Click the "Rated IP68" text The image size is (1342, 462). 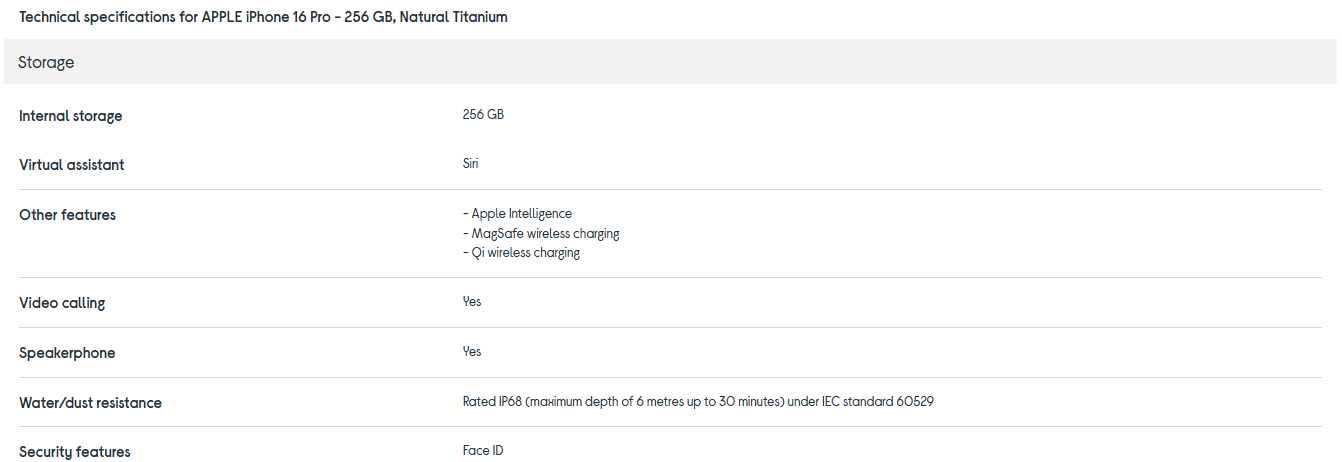(492, 402)
